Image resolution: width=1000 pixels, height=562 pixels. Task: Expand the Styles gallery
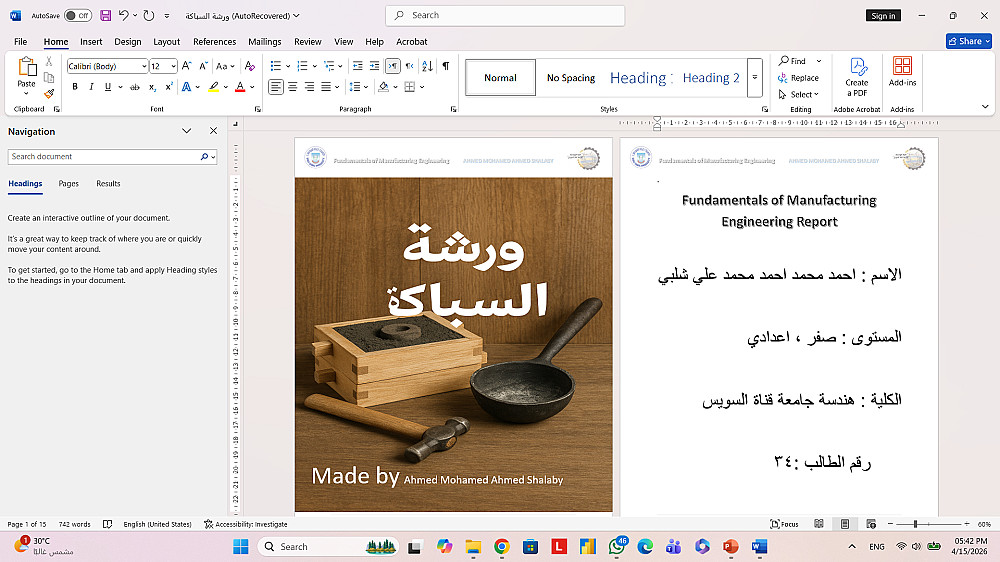click(754, 77)
